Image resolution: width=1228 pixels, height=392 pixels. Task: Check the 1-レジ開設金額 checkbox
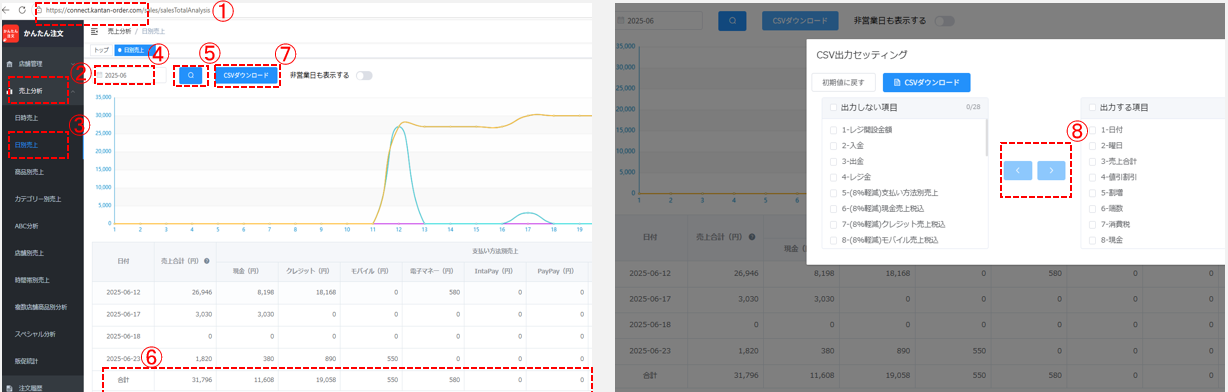click(x=833, y=130)
